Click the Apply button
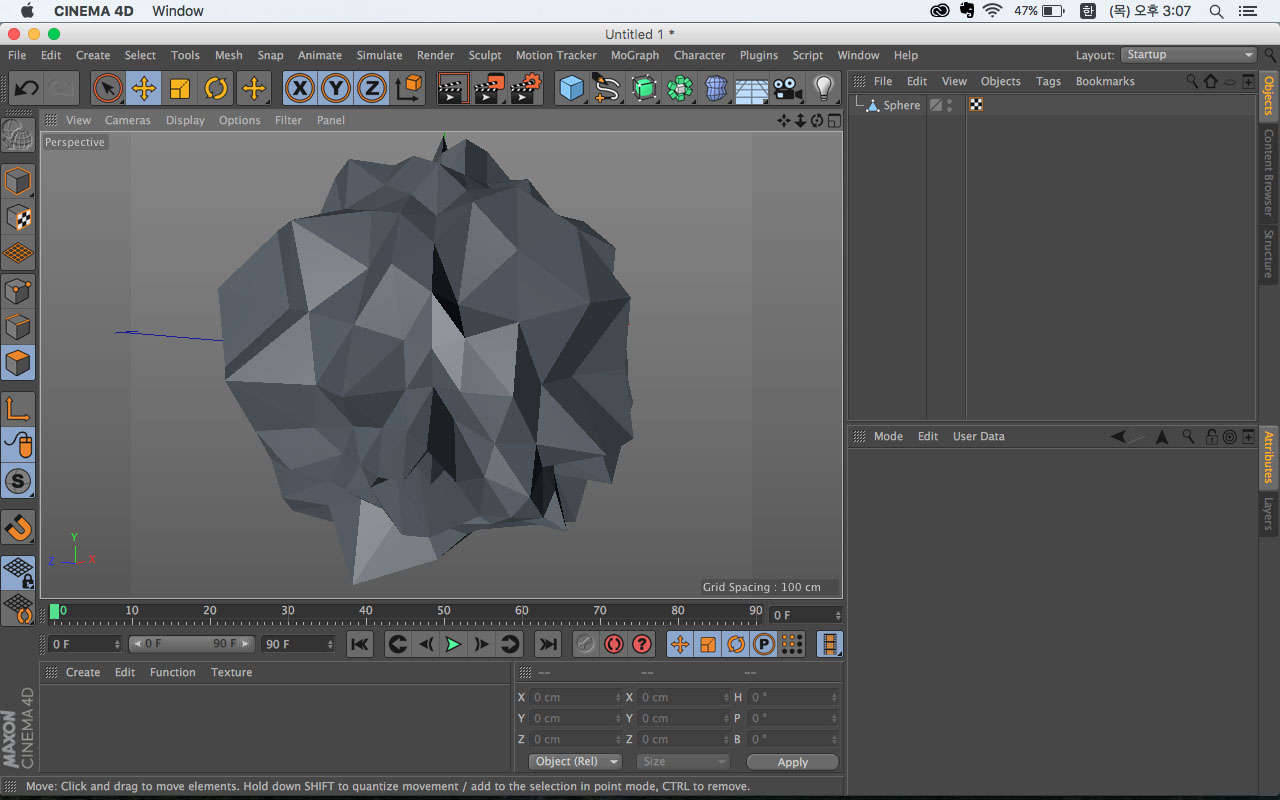Screen dimensions: 1280x800 (x=792, y=762)
